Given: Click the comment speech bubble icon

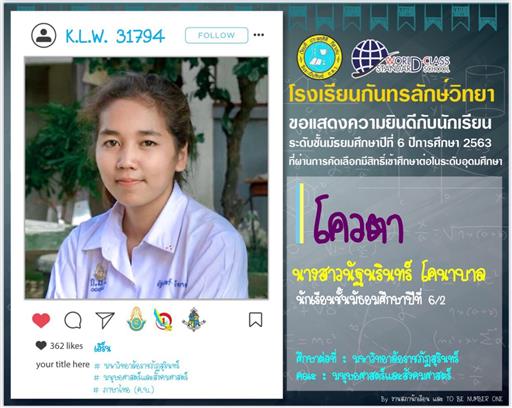Looking at the screenshot, I should (x=73, y=320).
